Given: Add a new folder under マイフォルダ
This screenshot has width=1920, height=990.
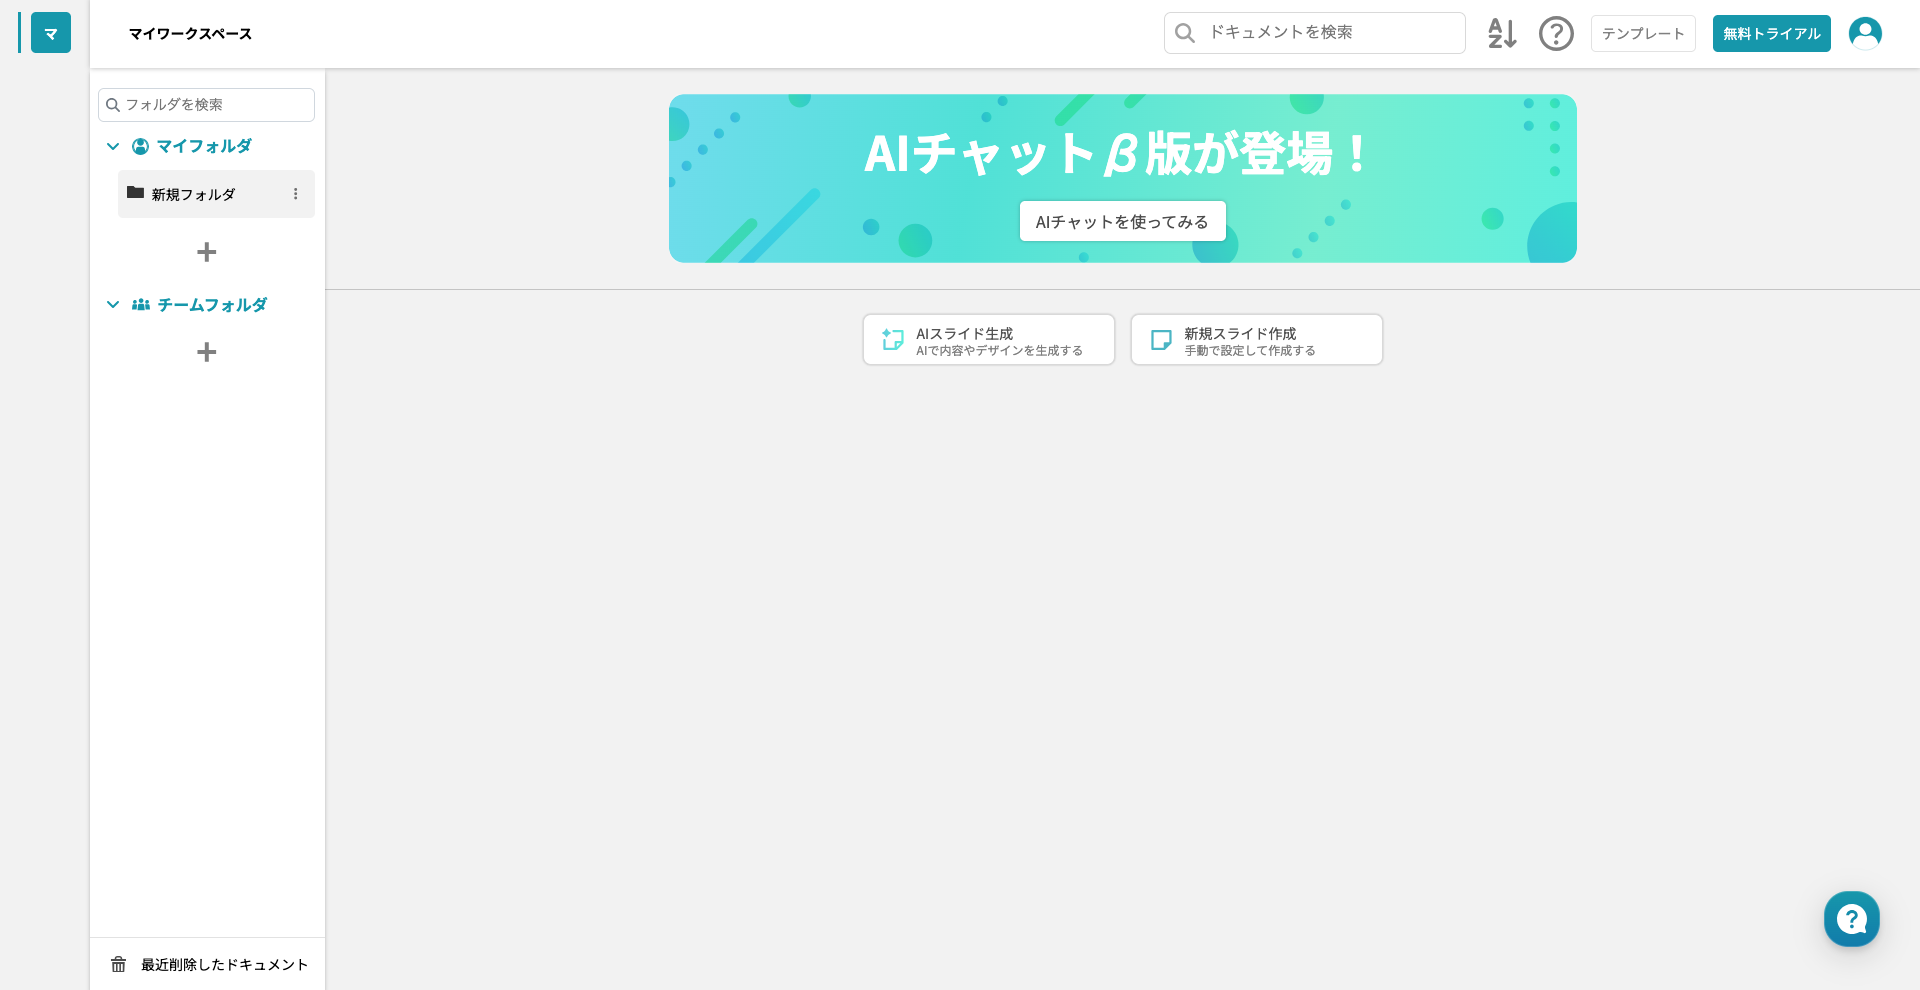Looking at the screenshot, I should [206, 252].
